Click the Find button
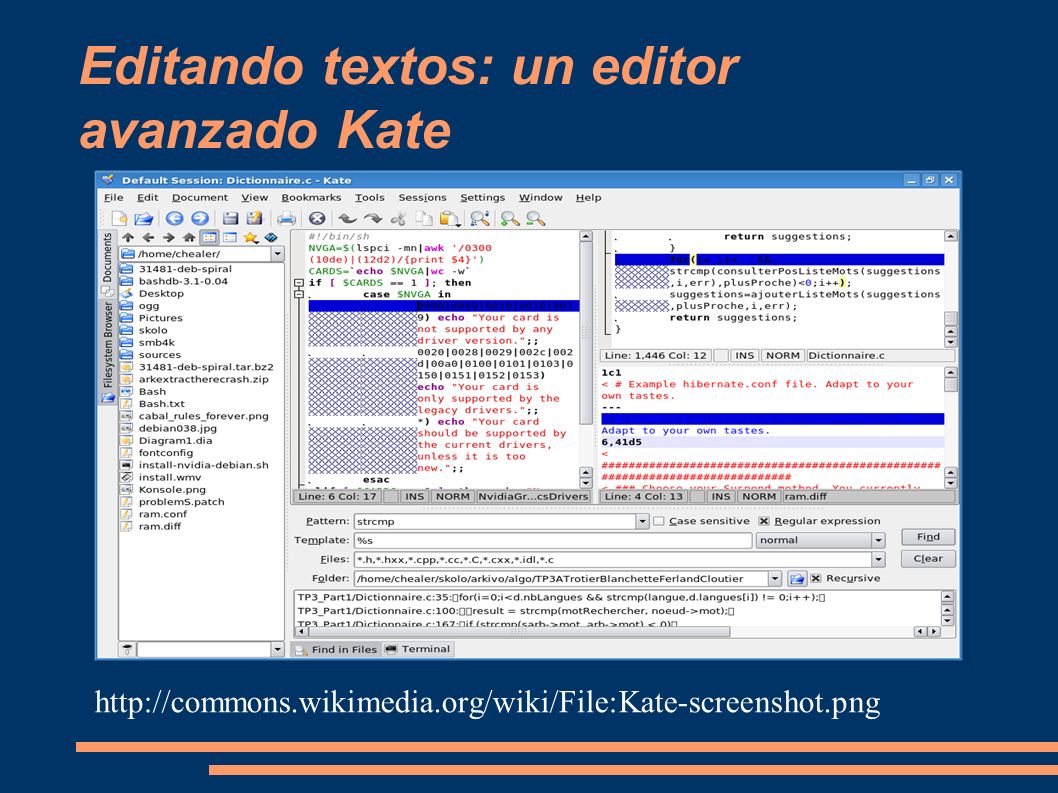Screen dimensions: 1058x793 click(x=928, y=537)
